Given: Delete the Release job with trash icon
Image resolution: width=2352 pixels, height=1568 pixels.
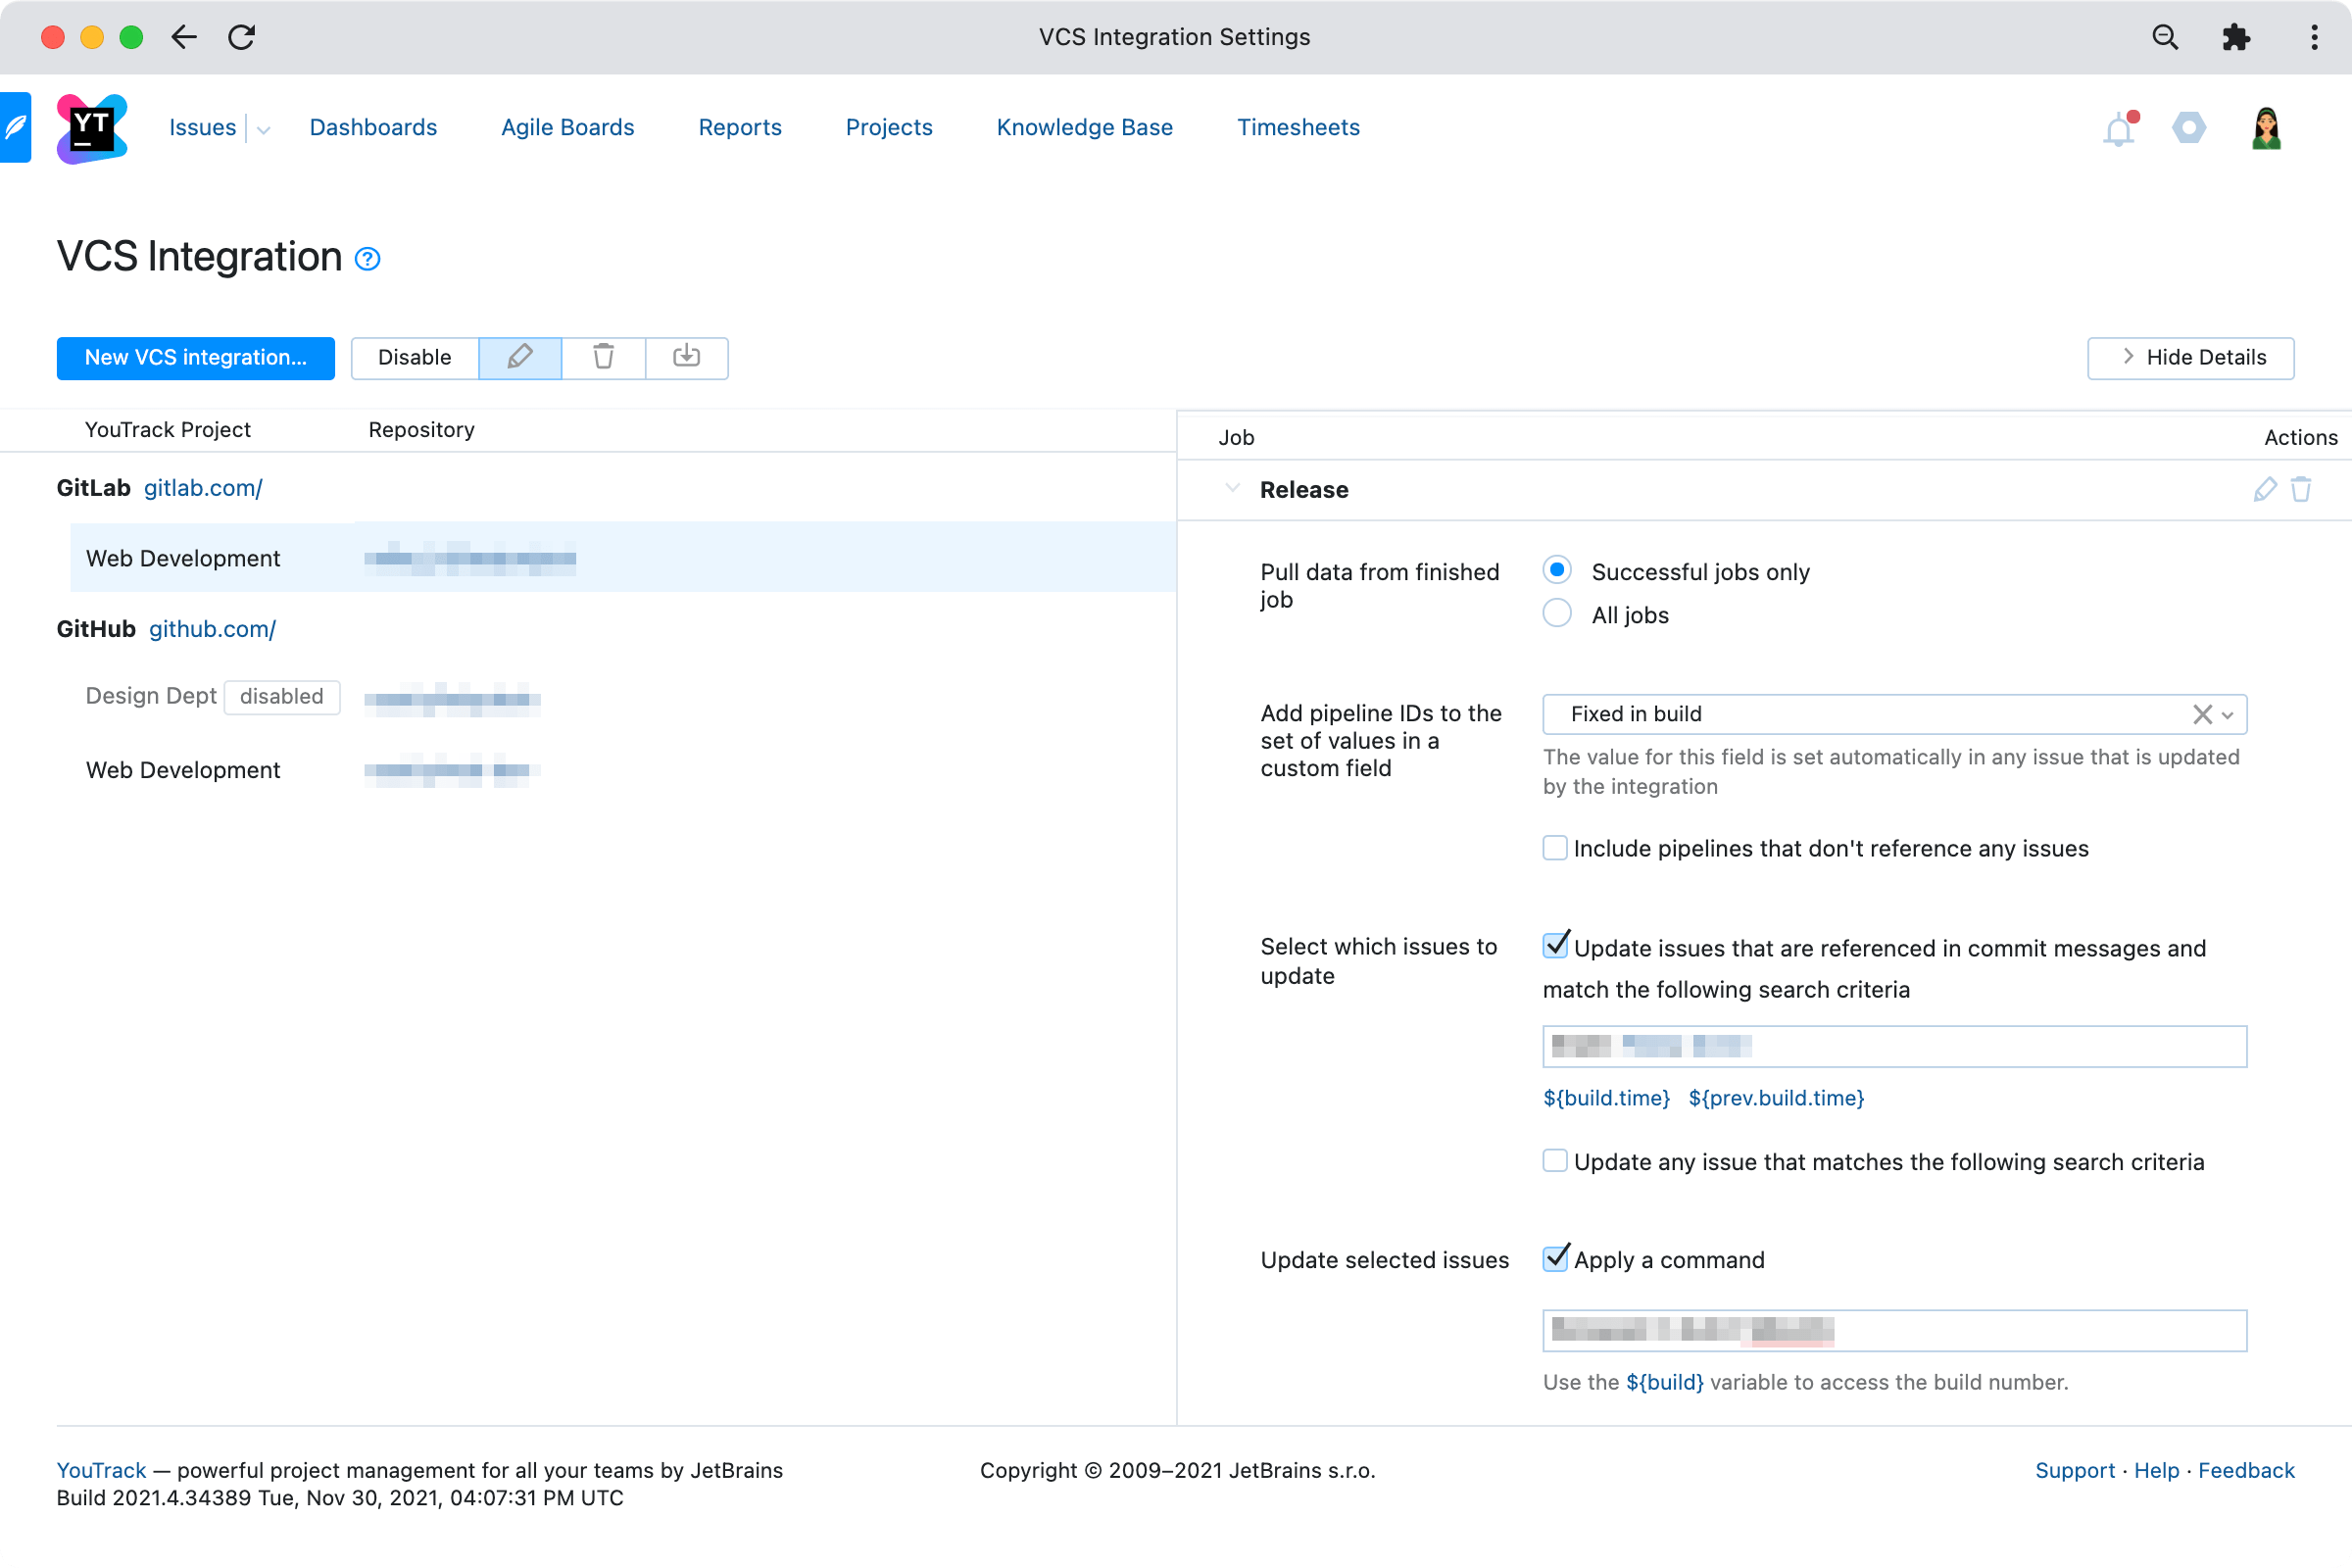Looking at the screenshot, I should point(2301,489).
